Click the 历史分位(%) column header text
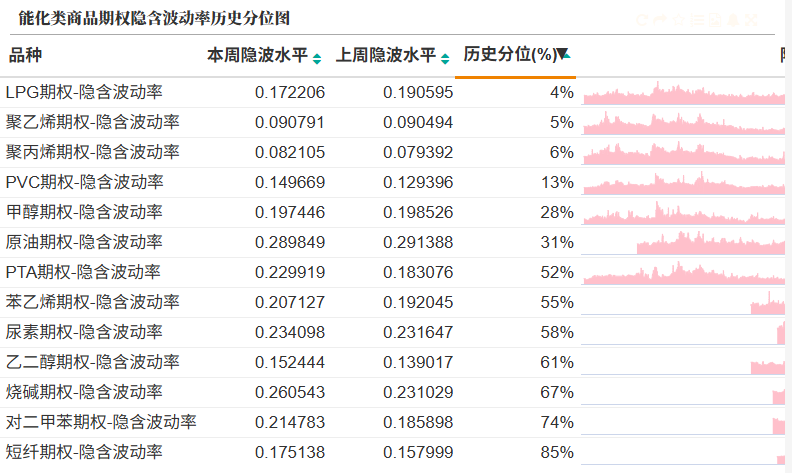 (x=510, y=54)
